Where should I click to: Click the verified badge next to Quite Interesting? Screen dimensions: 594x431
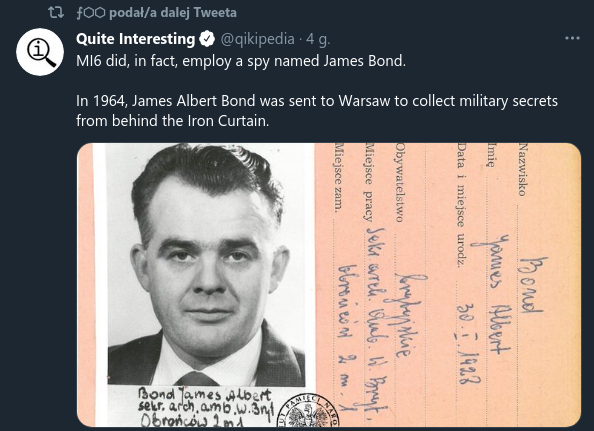pyautogui.click(x=207, y=39)
